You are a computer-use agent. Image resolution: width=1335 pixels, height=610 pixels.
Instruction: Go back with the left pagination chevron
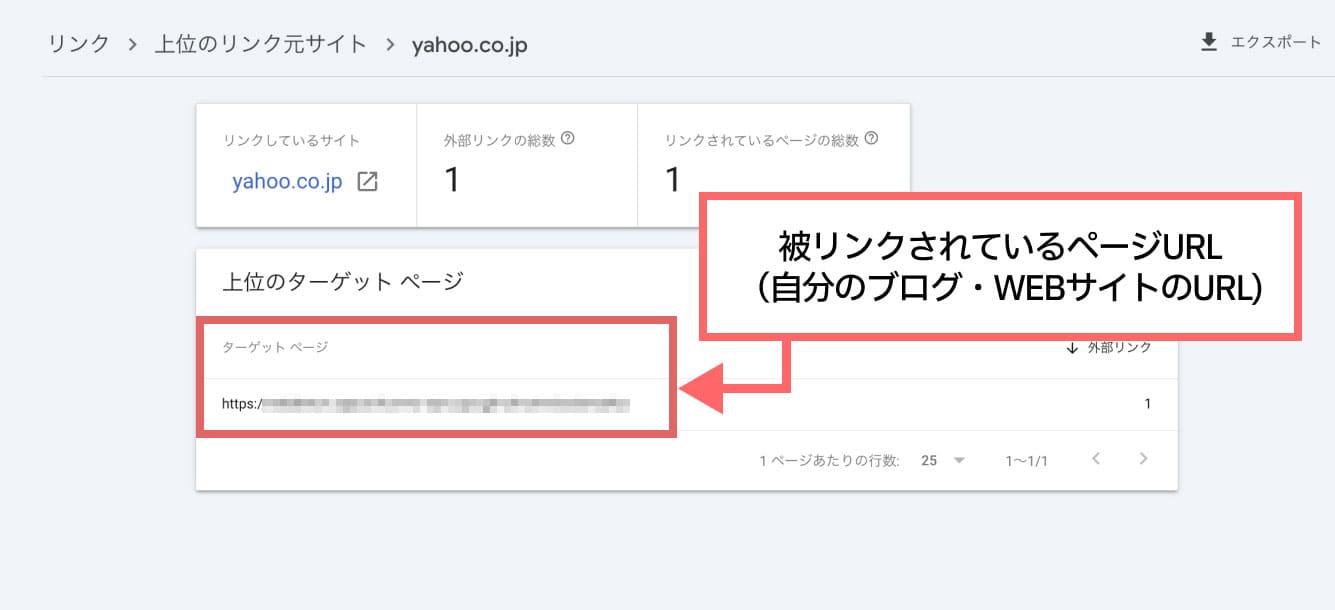(1096, 459)
